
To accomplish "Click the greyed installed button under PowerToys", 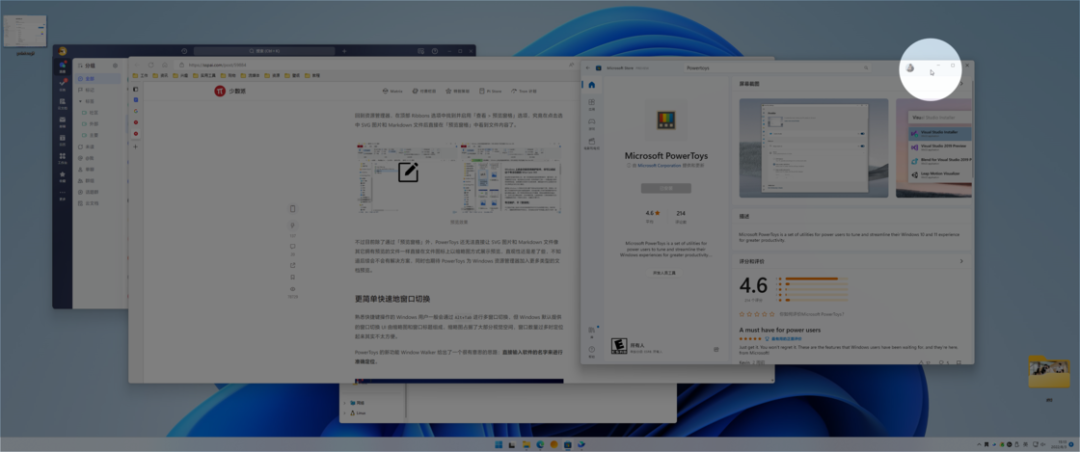I will click(666, 188).
